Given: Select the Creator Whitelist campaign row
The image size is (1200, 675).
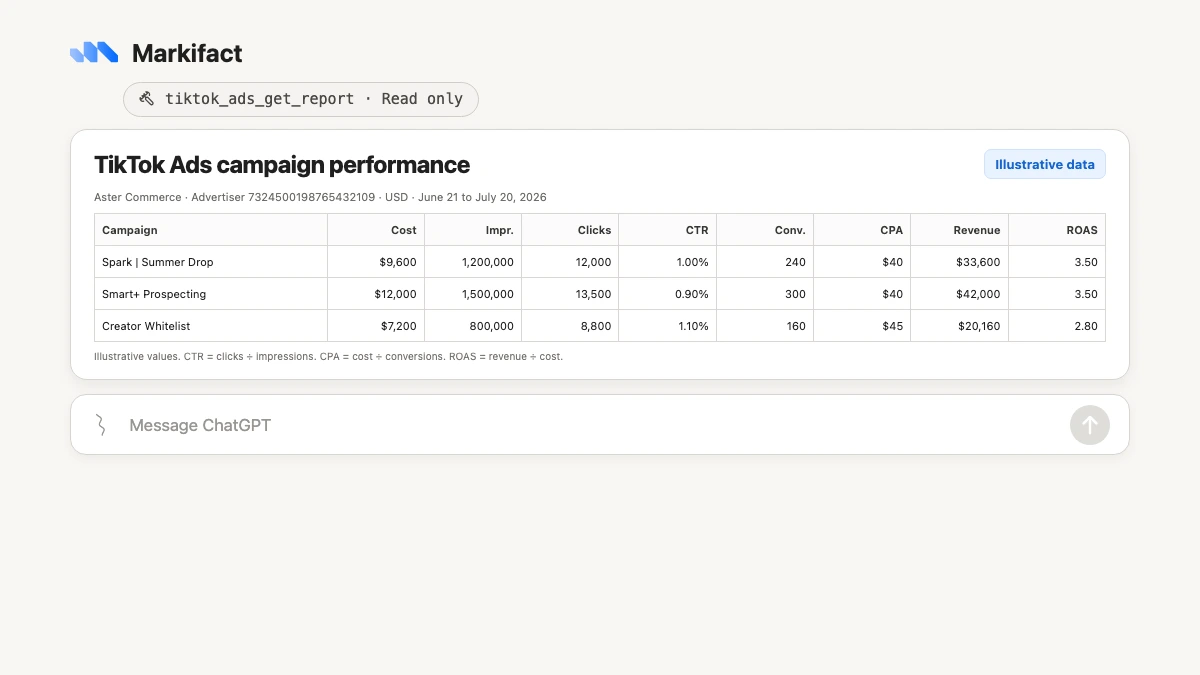Looking at the screenshot, I should [600, 326].
